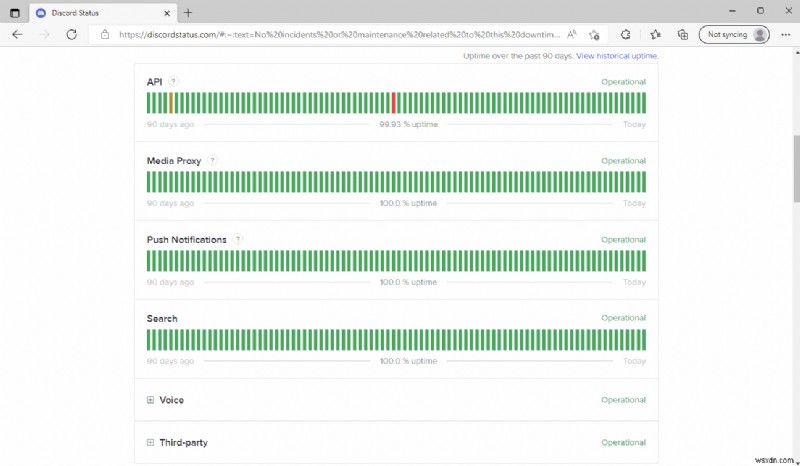Click the red outage bar in API uptime
The width and height of the screenshot is (800, 466).
click(x=393, y=103)
